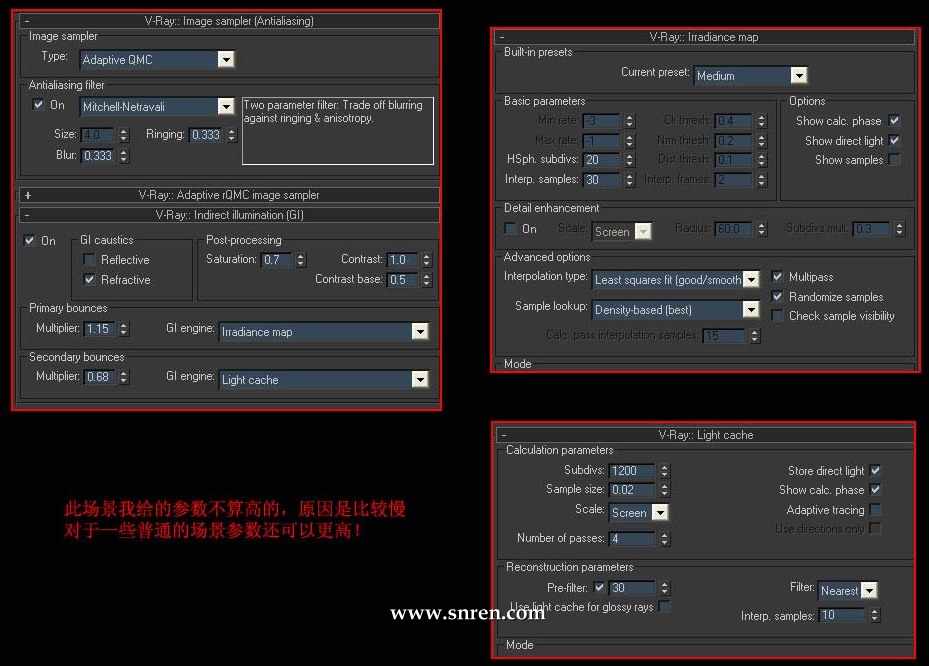Viewport: 929px width, 666px height.
Task: Open the Current preset dropdown
Action: point(799,75)
